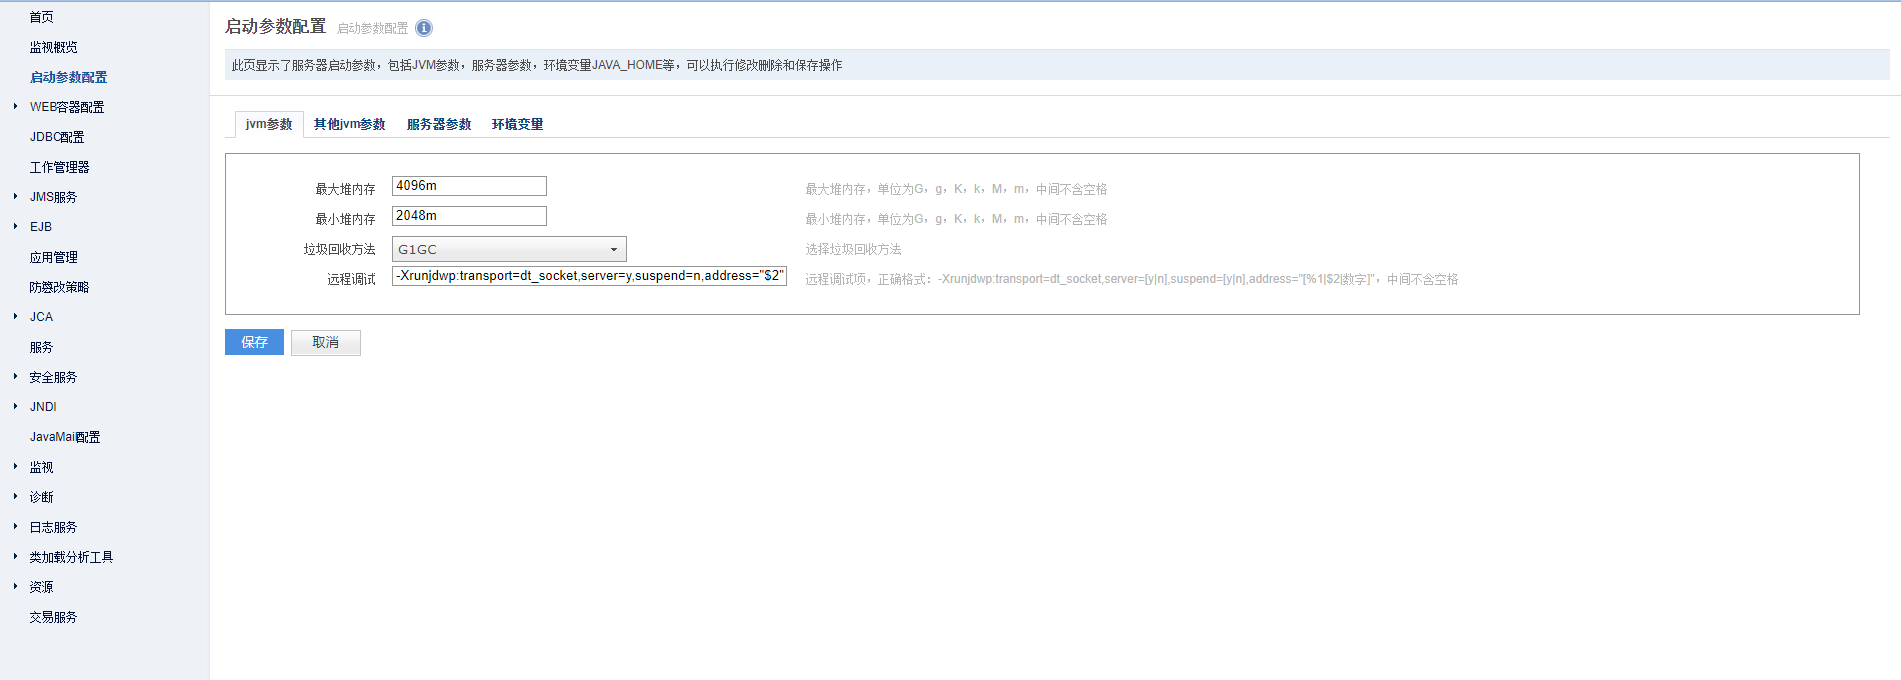Expand the EJB sidebar arrow
The height and width of the screenshot is (680, 1901).
16,226
